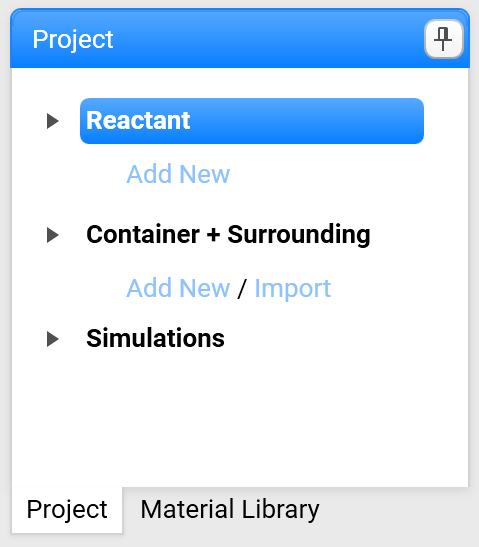This screenshot has width=479, height=547.
Task: Add a new reactant via Add New
Action: coord(178,173)
